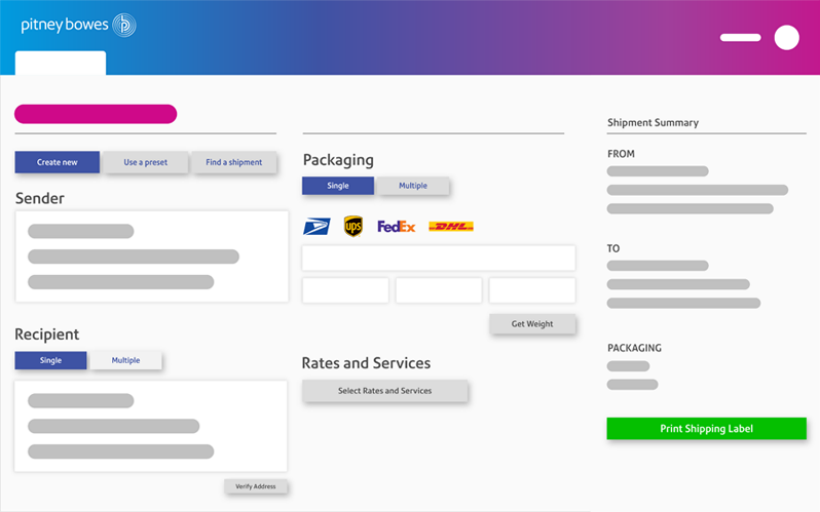Open the round user profile avatar
This screenshot has width=820, height=512.
pyautogui.click(x=786, y=38)
